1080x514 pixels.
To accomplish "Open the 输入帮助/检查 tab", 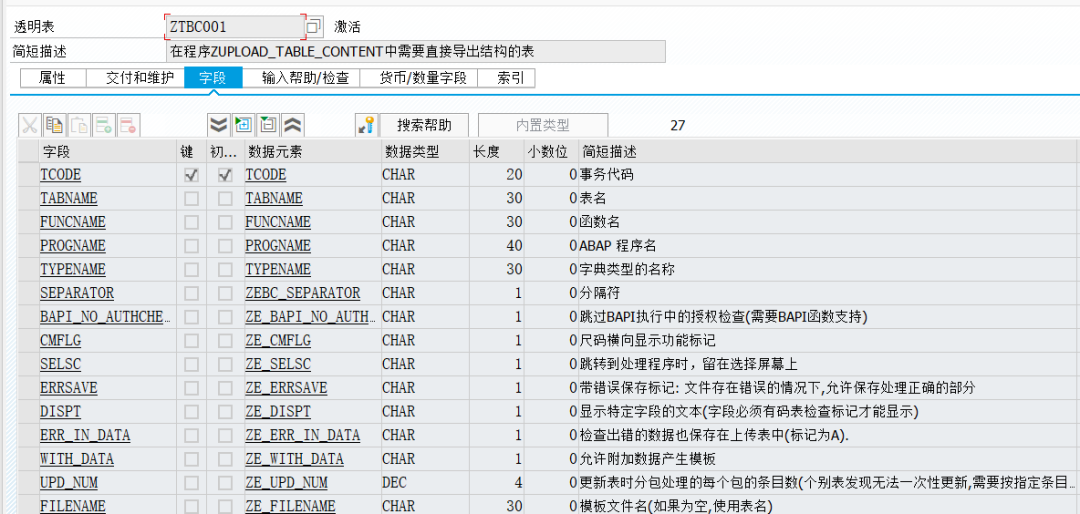I will pos(301,78).
